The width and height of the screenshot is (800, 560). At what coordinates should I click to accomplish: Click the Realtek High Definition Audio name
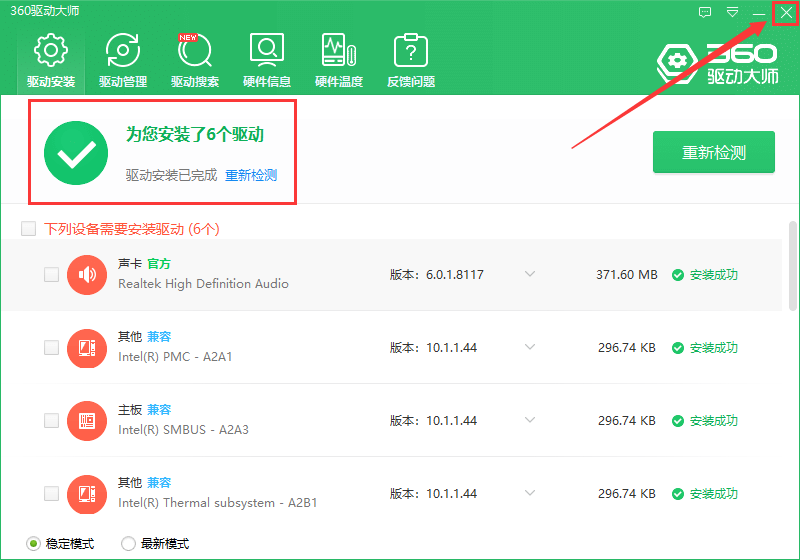click(203, 284)
